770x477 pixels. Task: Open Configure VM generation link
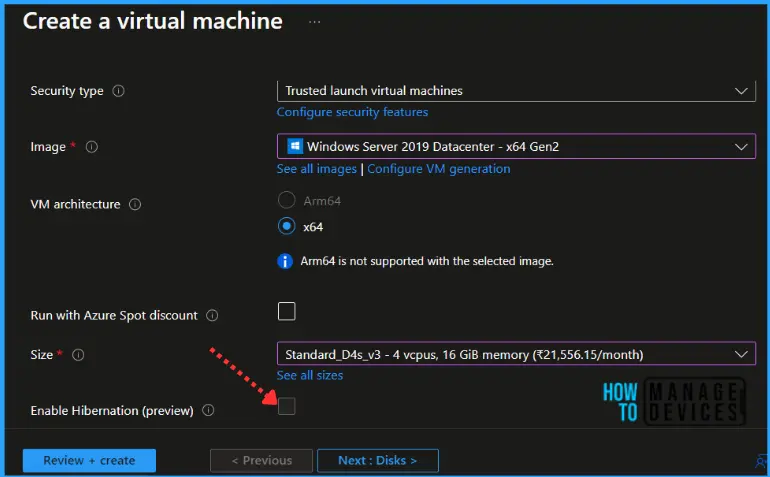pos(439,169)
